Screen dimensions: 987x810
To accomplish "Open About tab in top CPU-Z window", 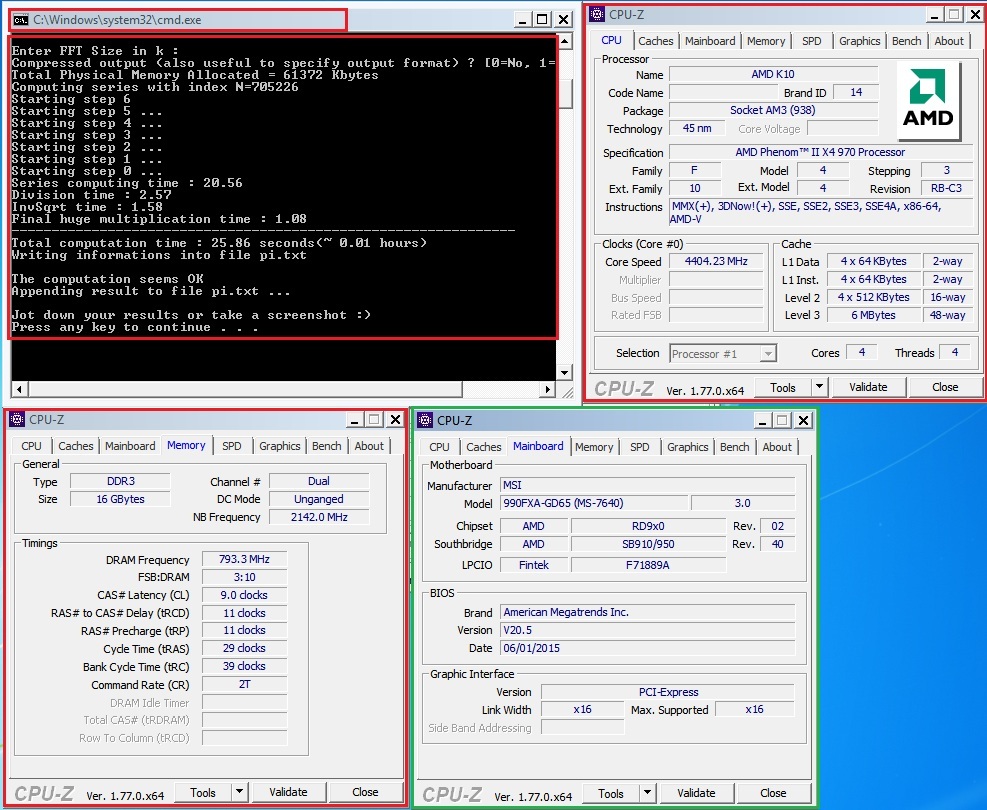I will [949, 41].
